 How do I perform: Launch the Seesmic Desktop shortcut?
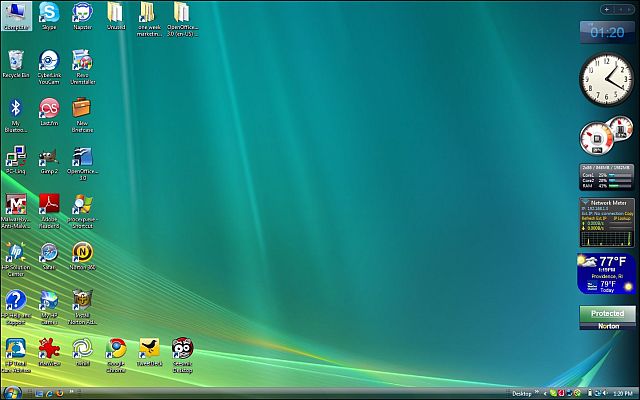[x=182, y=355]
